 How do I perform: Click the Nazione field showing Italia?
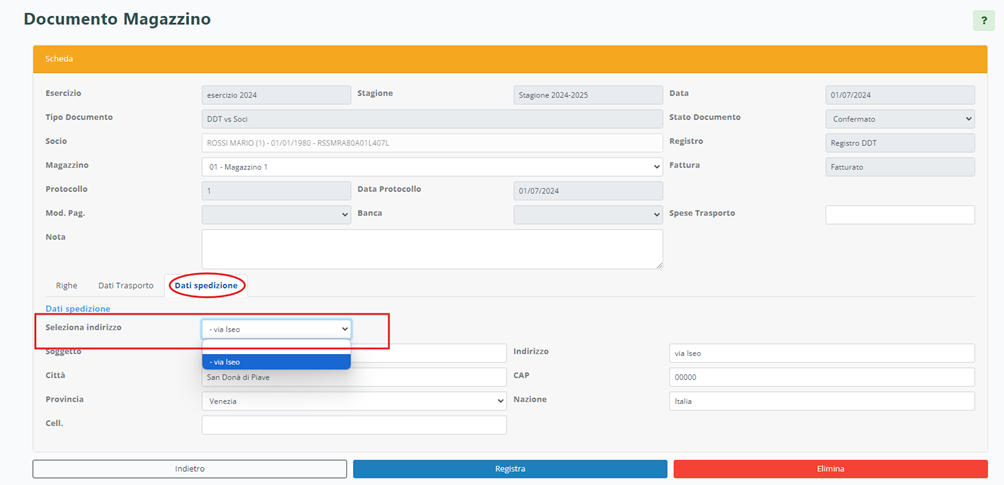(821, 401)
